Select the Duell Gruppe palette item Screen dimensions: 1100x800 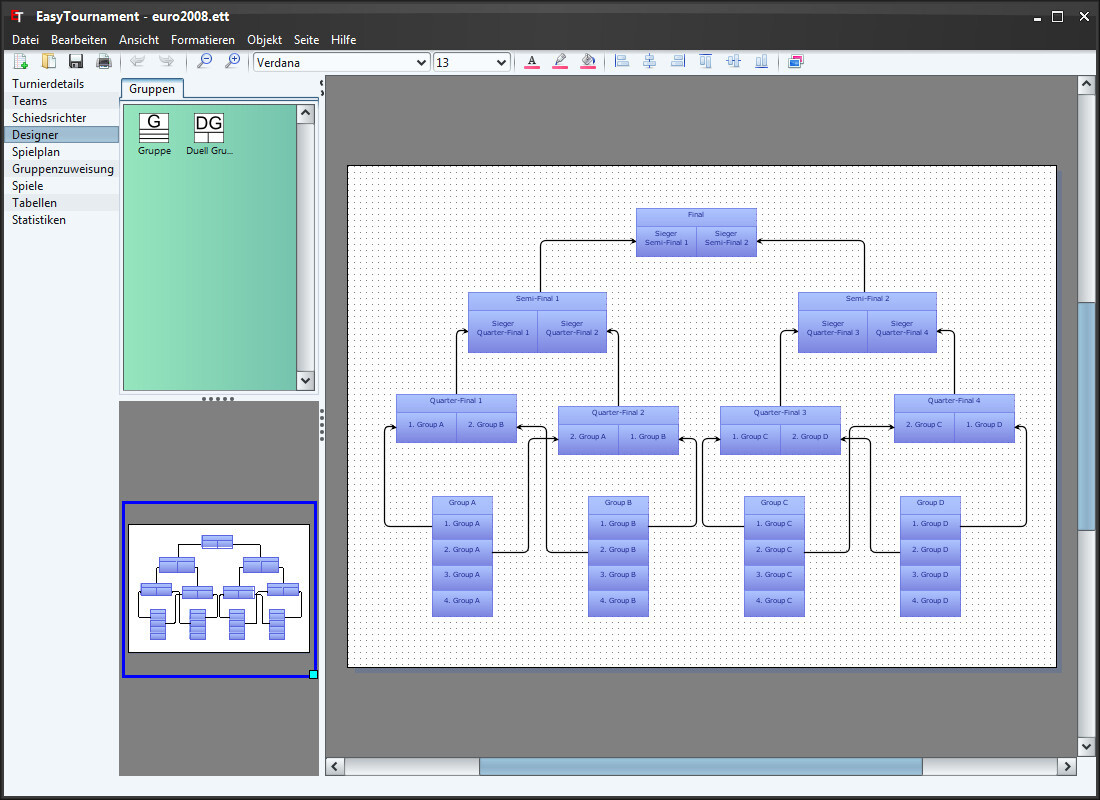coord(209,134)
